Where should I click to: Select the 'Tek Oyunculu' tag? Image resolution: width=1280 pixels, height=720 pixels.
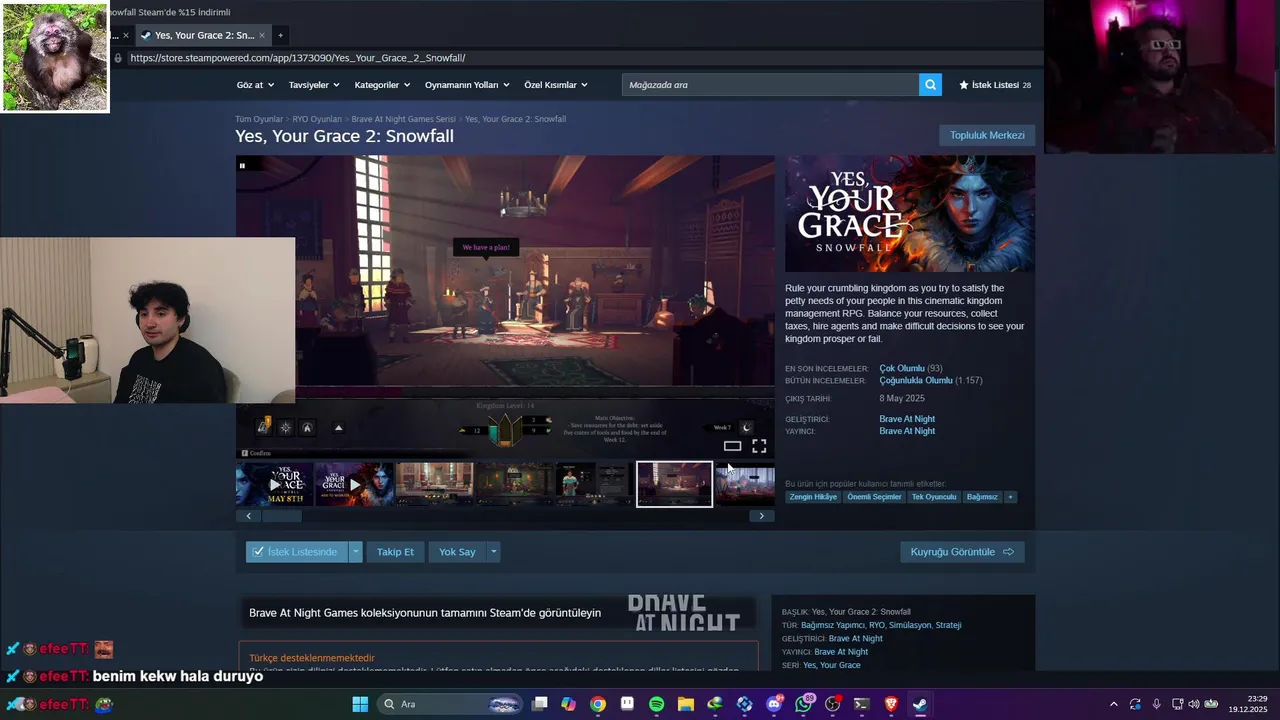pos(934,497)
